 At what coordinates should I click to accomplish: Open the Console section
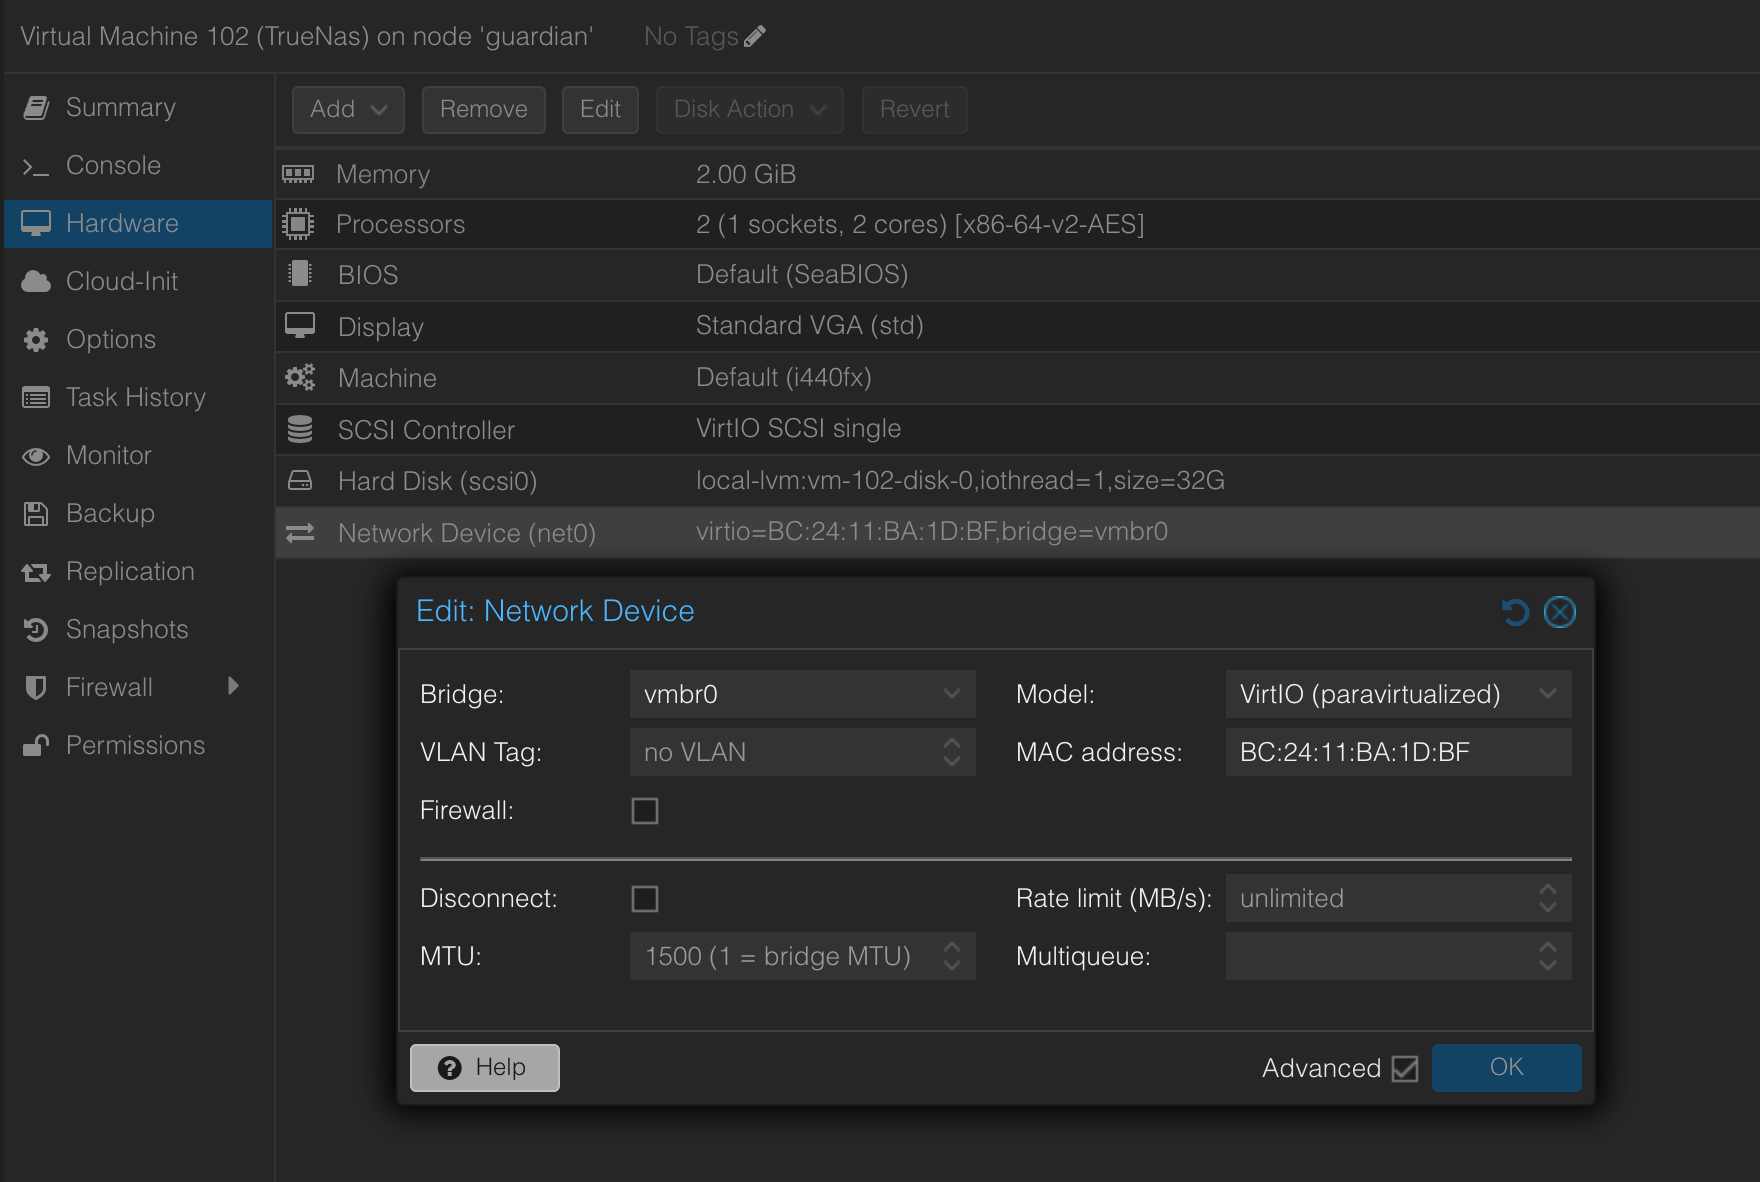coord(138,166)
